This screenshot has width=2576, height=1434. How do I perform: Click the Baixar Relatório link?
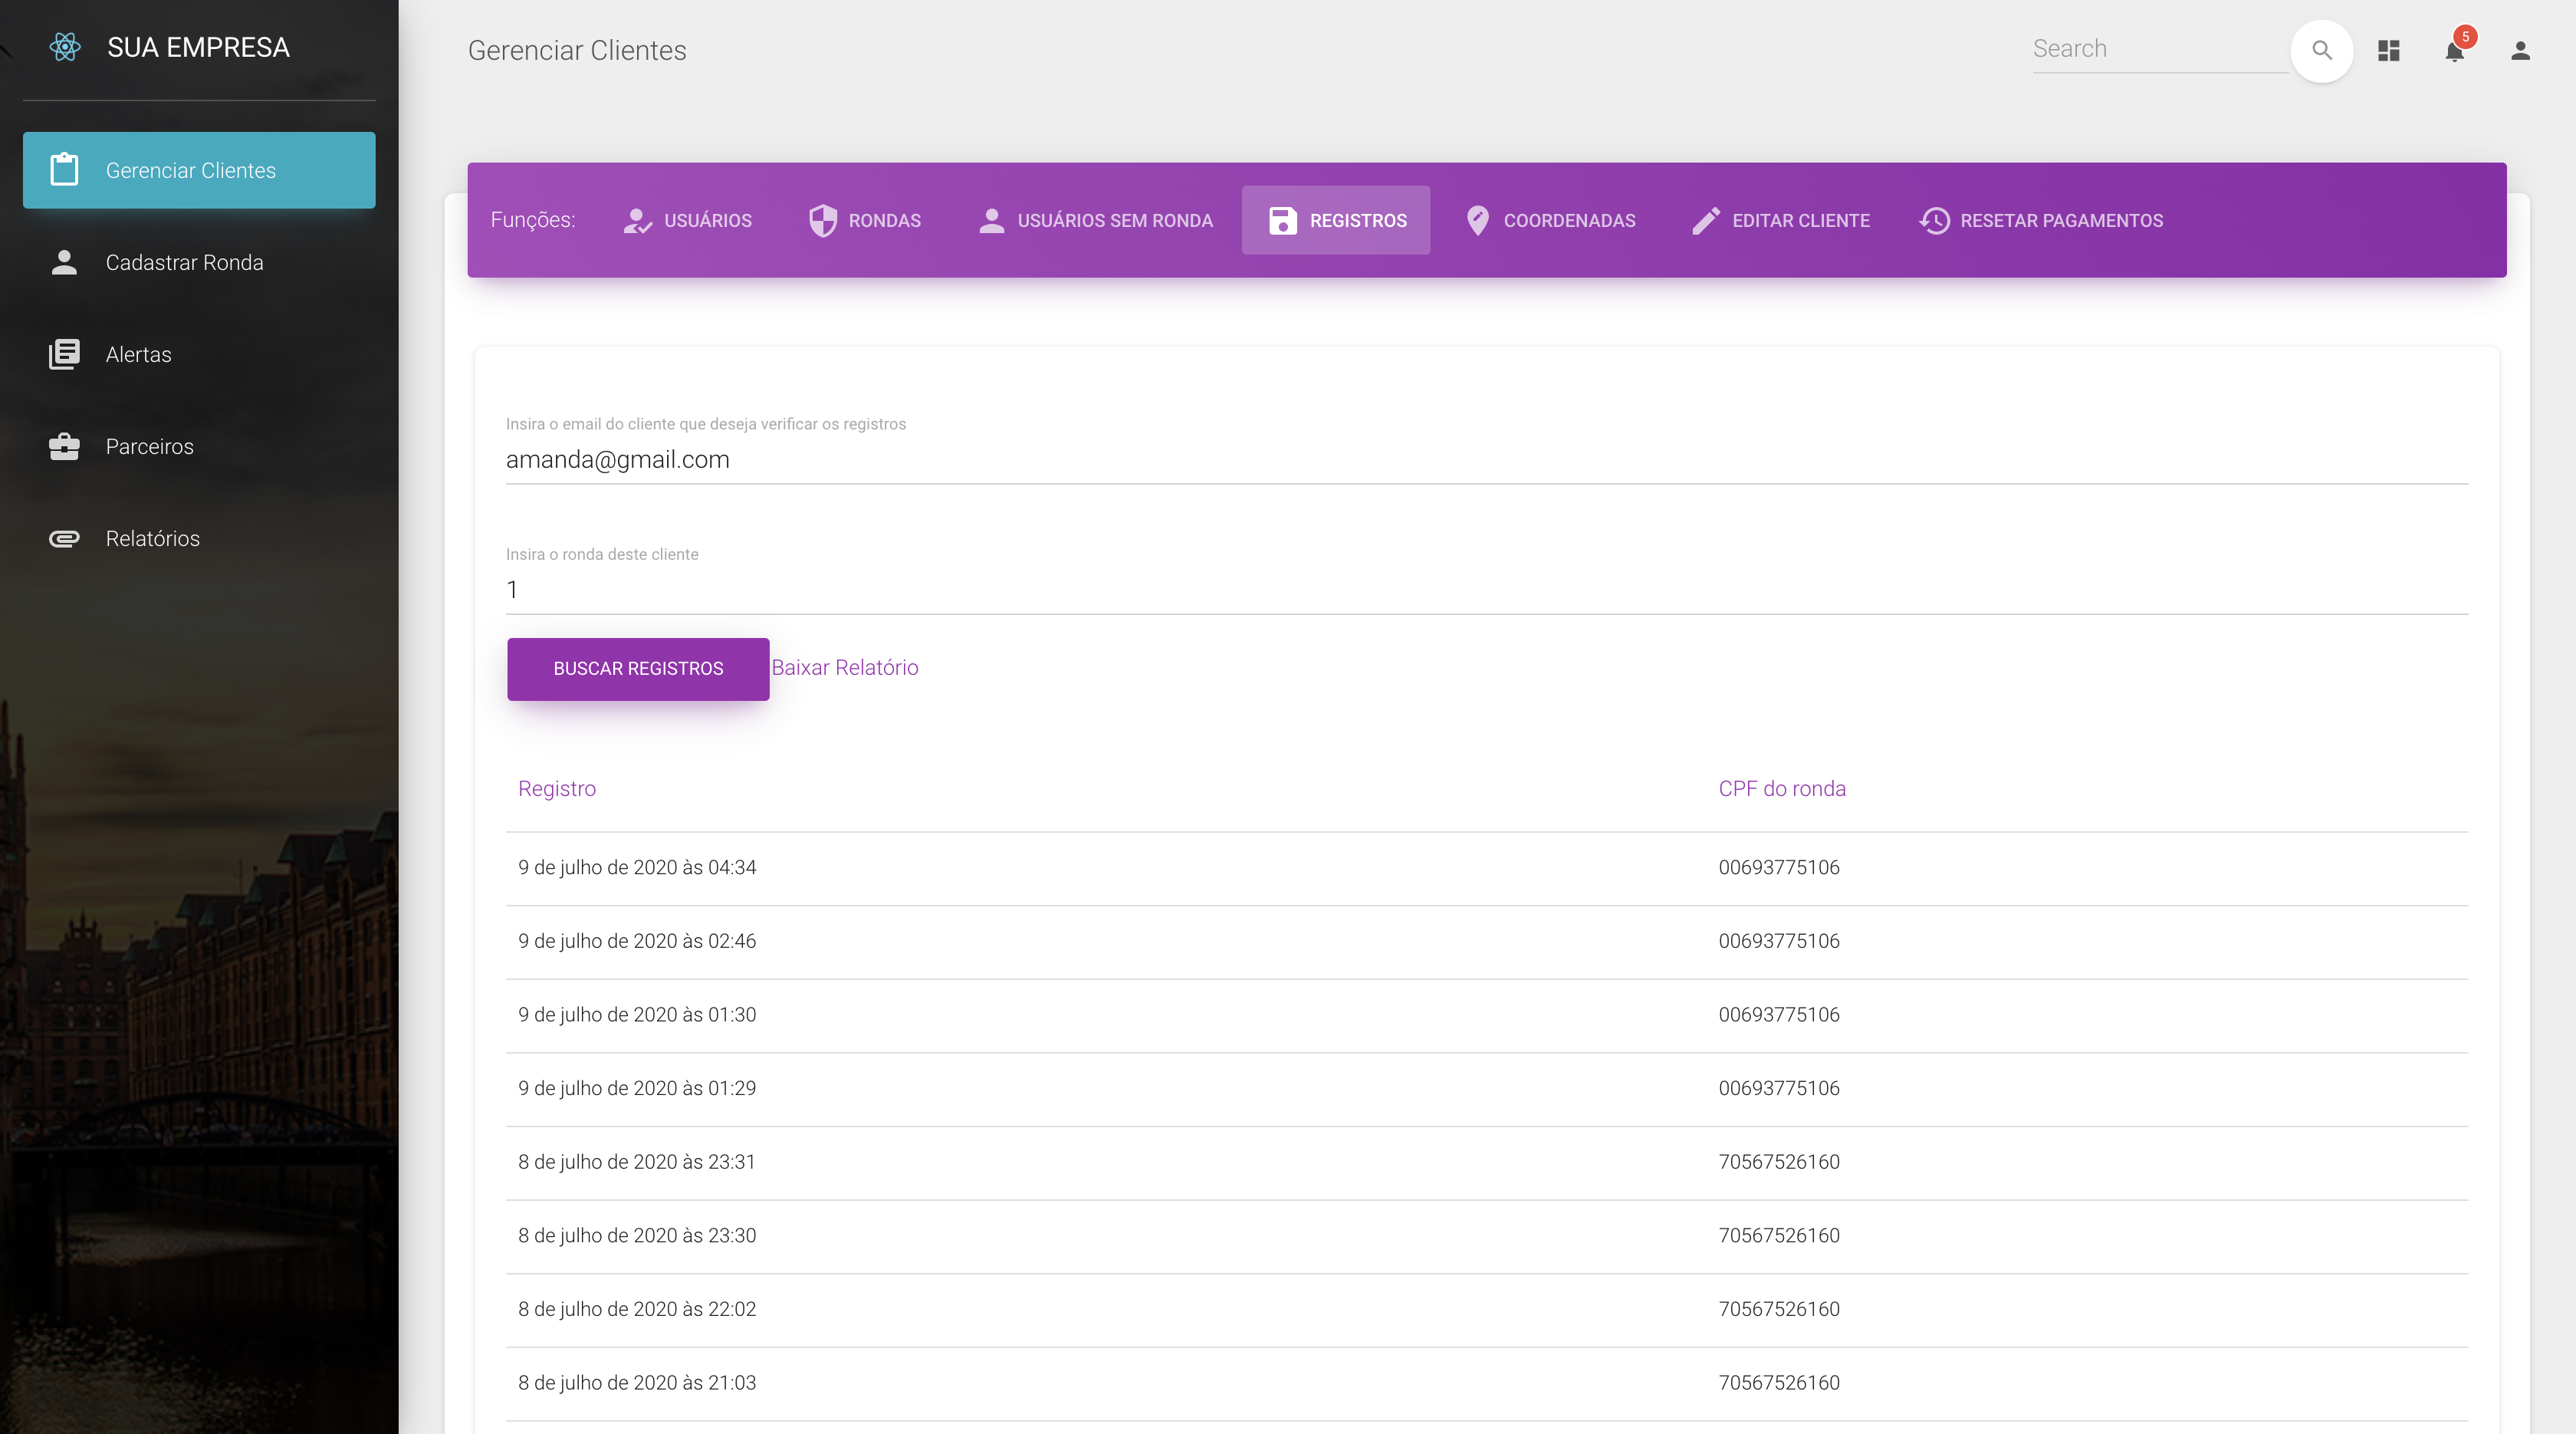(x=845, y=668)
